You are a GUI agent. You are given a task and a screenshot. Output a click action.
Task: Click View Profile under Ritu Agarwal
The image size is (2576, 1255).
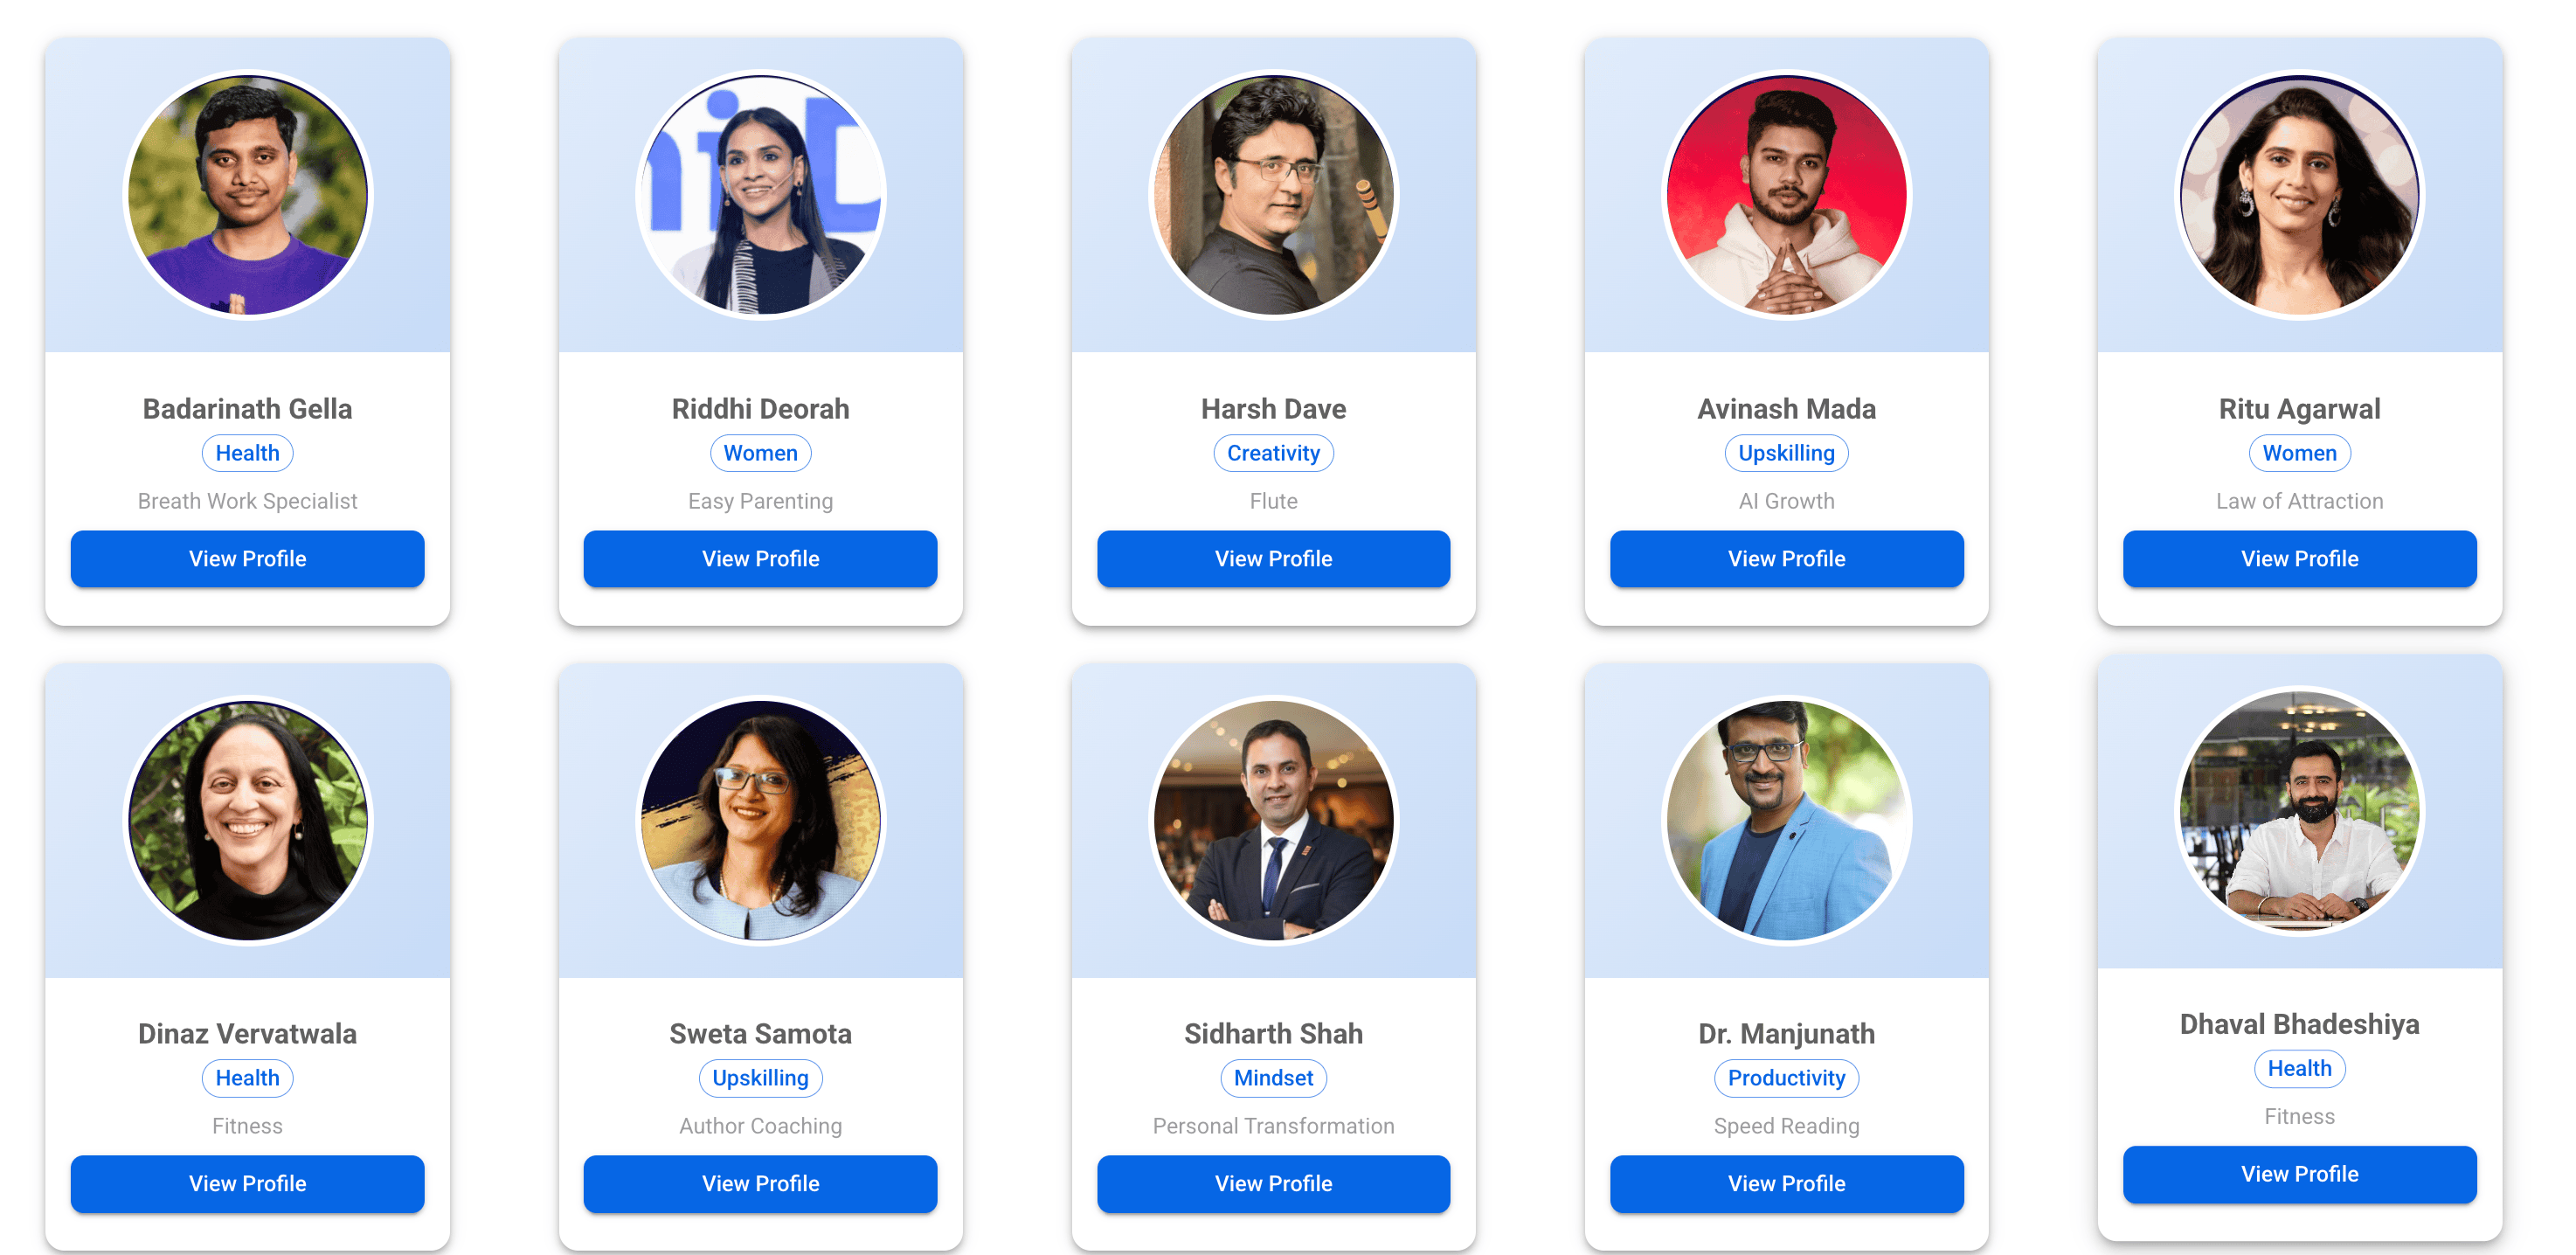2299,558
